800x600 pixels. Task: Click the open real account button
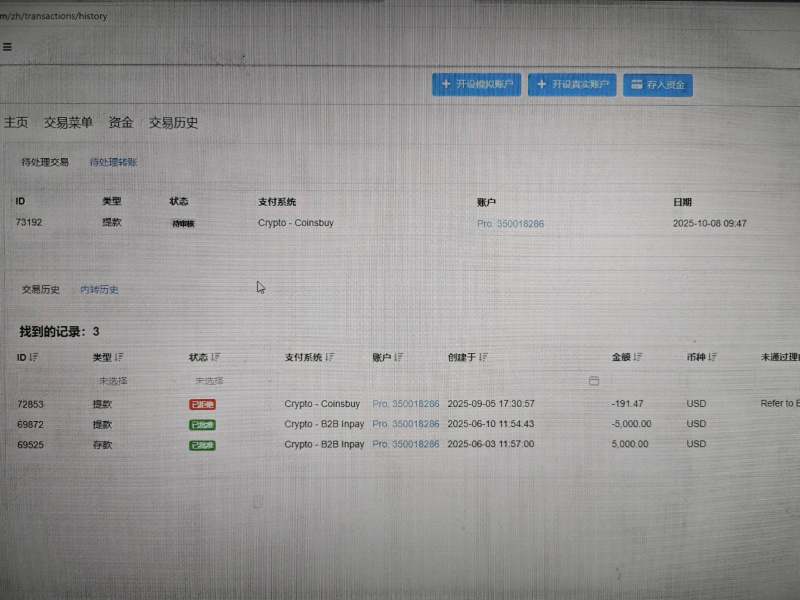[572, 84]
